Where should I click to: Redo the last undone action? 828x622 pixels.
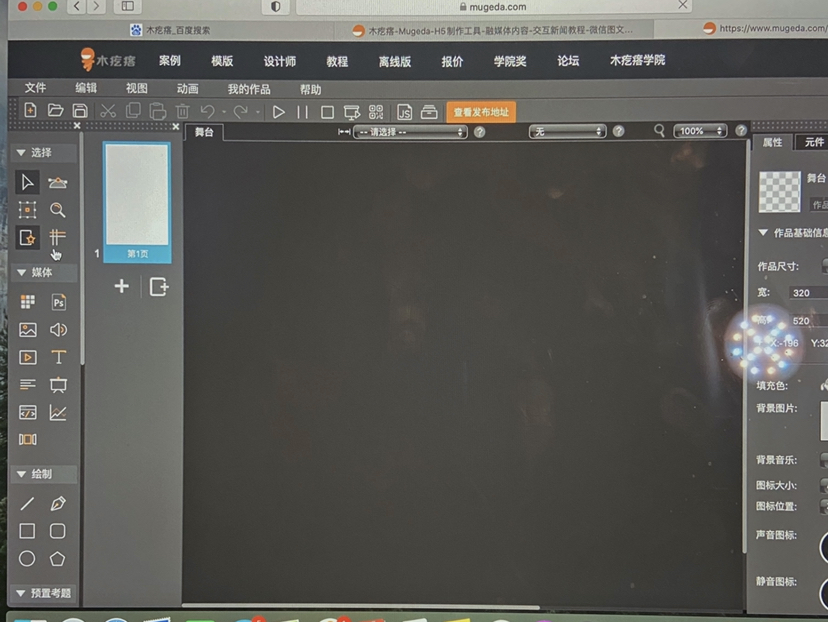[x=241, y=111]
